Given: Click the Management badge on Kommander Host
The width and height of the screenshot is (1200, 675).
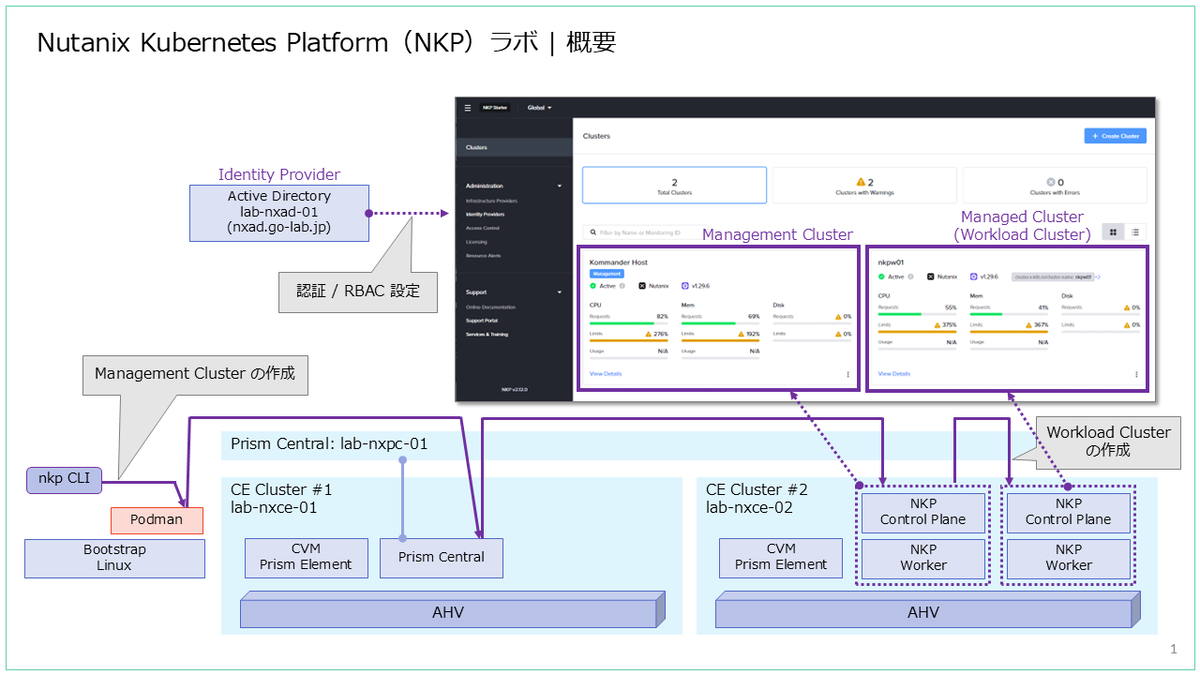Looking at the screenshot, I should click(x=606, y=272).
